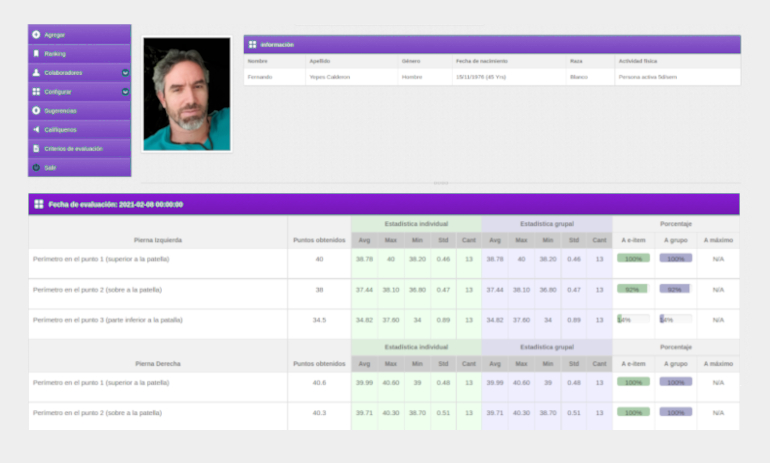770x463 pixels.
Task: Click the profile photo thumbnail
Action: pyautogui.click(x=187, y=94)
